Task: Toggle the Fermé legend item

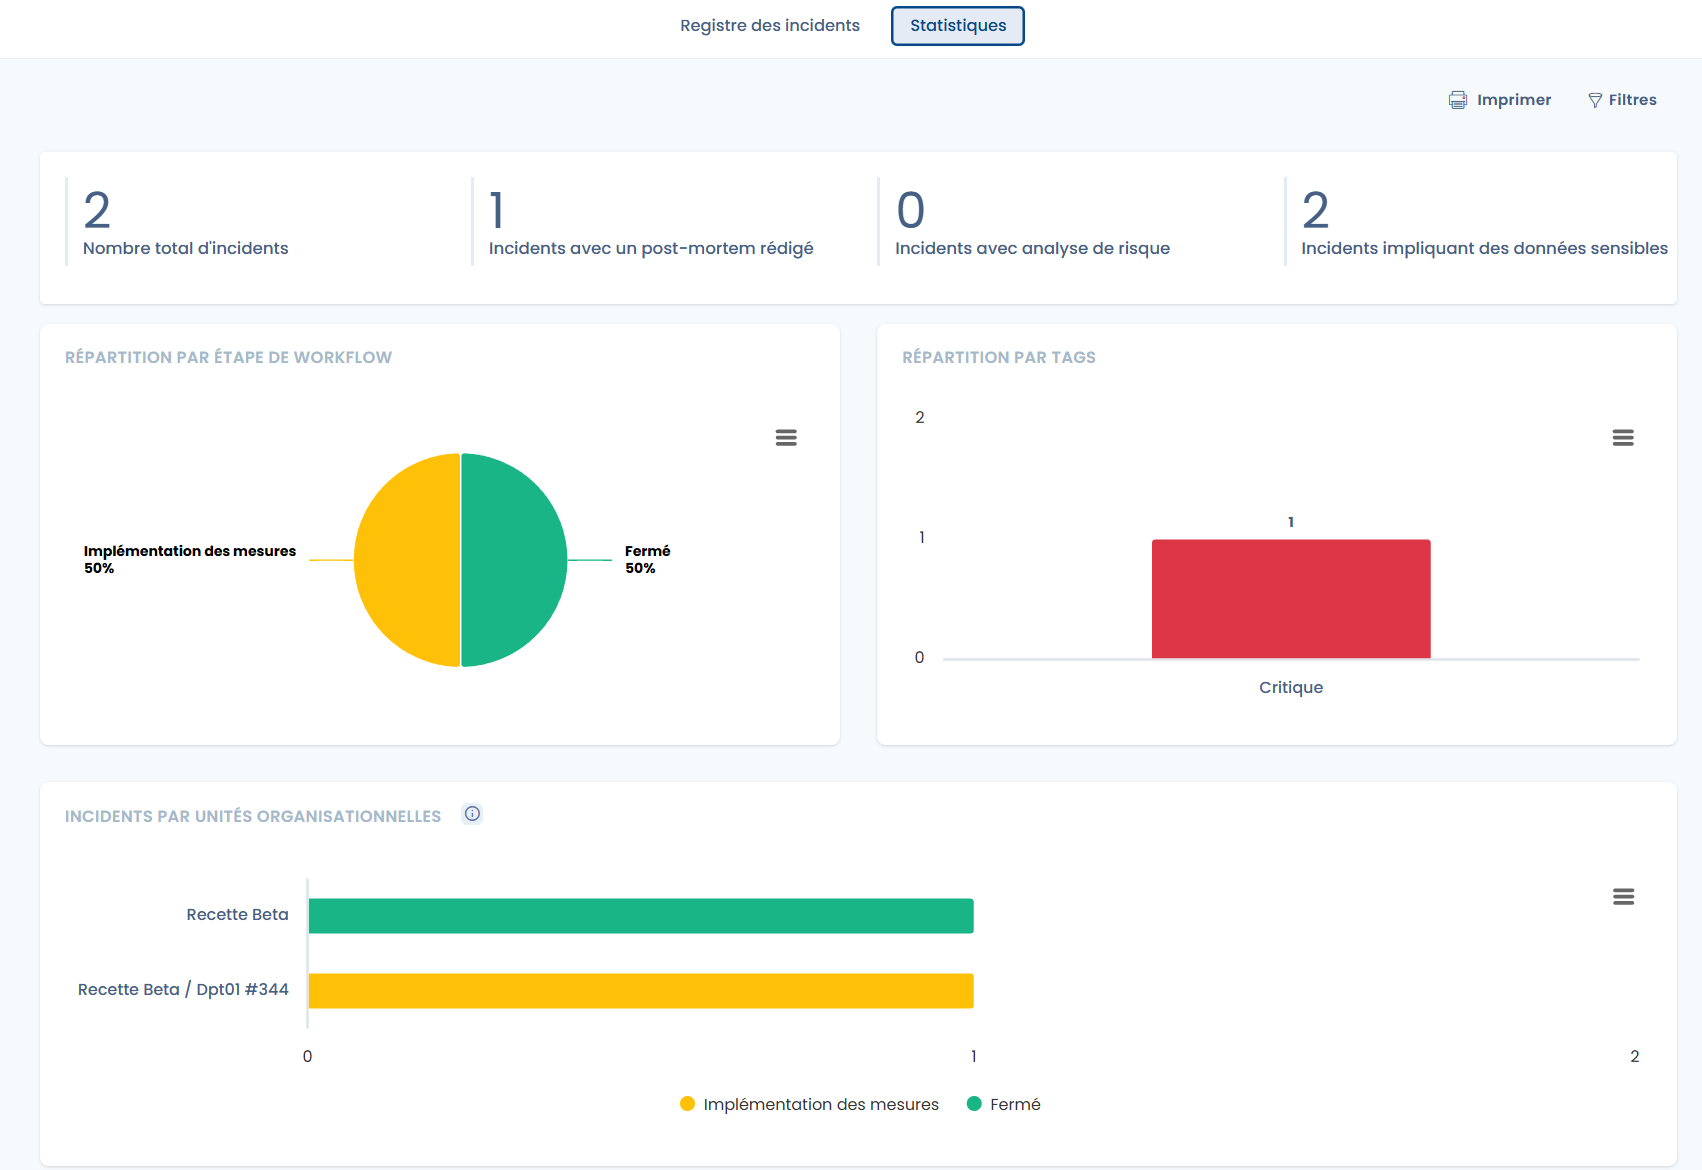Action: coord(1004,1104)
